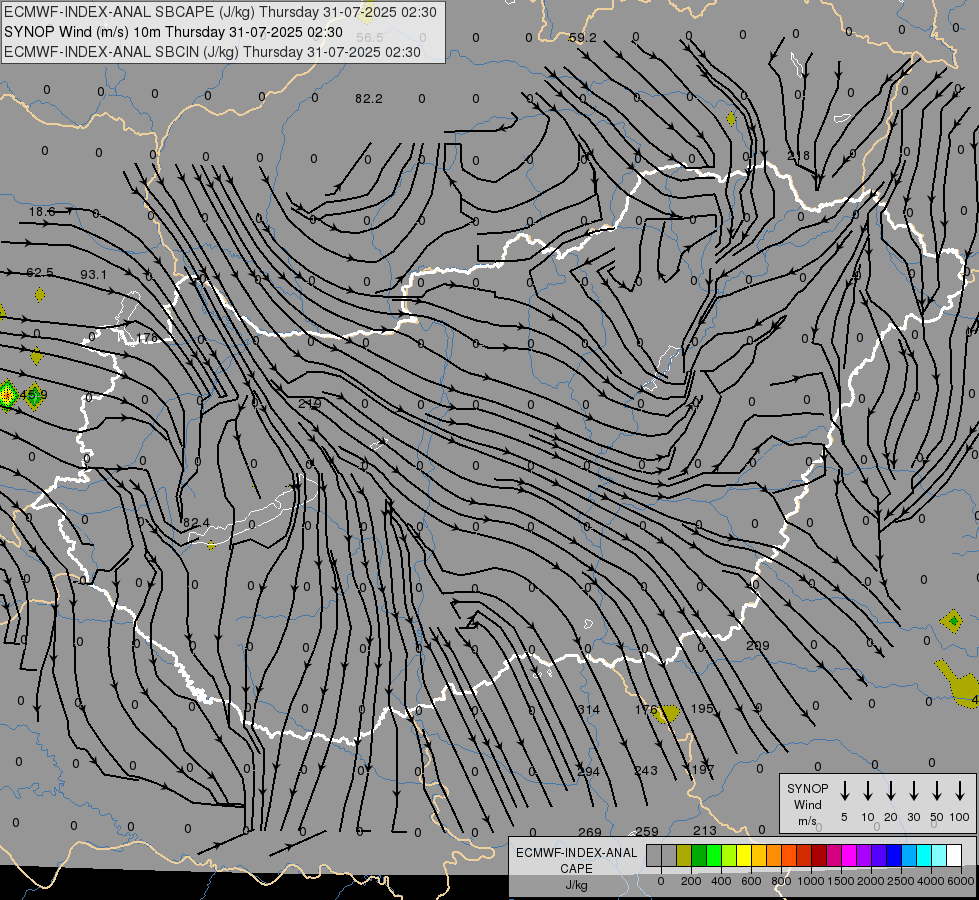Click the 82.2 value on the map
The width and height of the screenshot is (979, 900).
tap(368, 99)
